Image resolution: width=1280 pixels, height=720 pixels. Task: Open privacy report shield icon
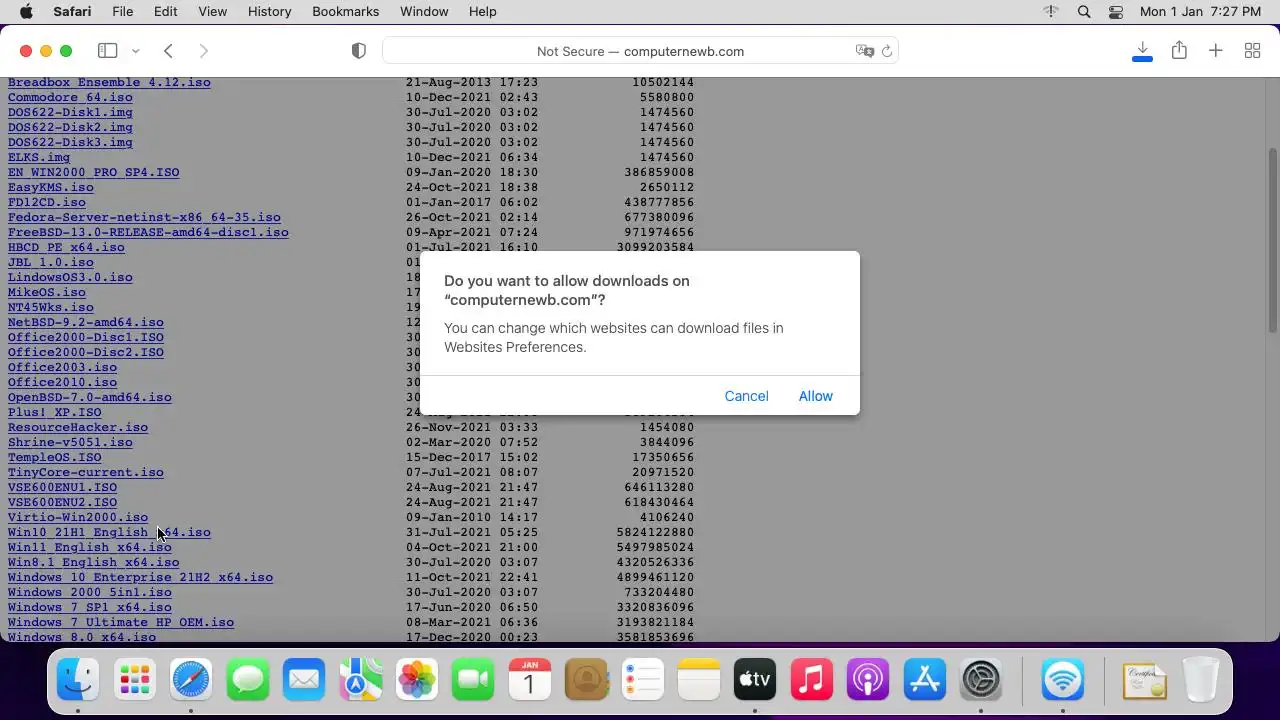[359, 51]
